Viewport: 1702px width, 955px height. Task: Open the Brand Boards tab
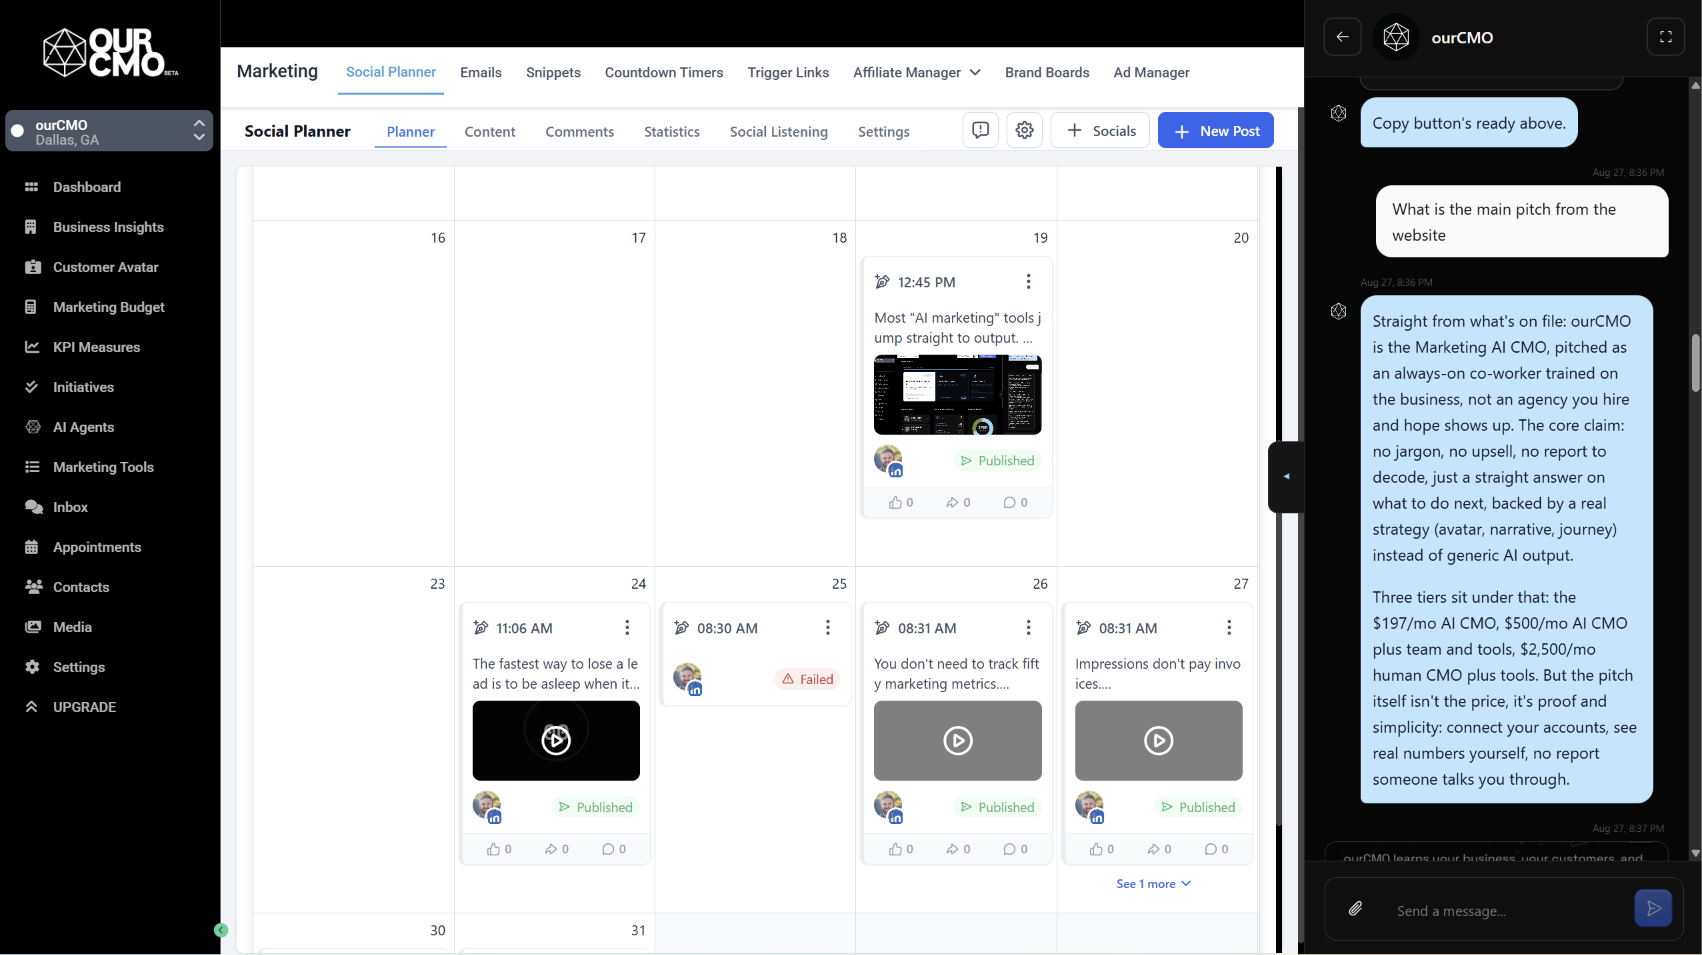[x=1047, y=72]
